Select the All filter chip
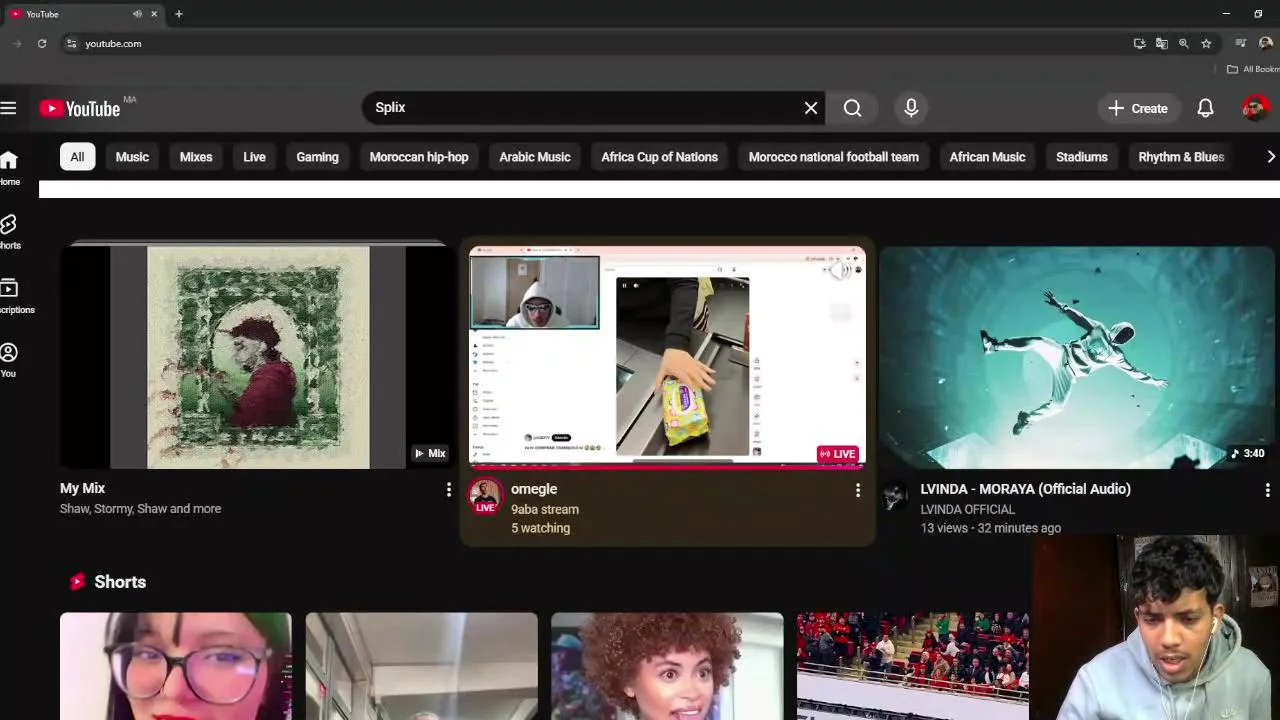Screen dimensions: 1280x720 [77, 157]
